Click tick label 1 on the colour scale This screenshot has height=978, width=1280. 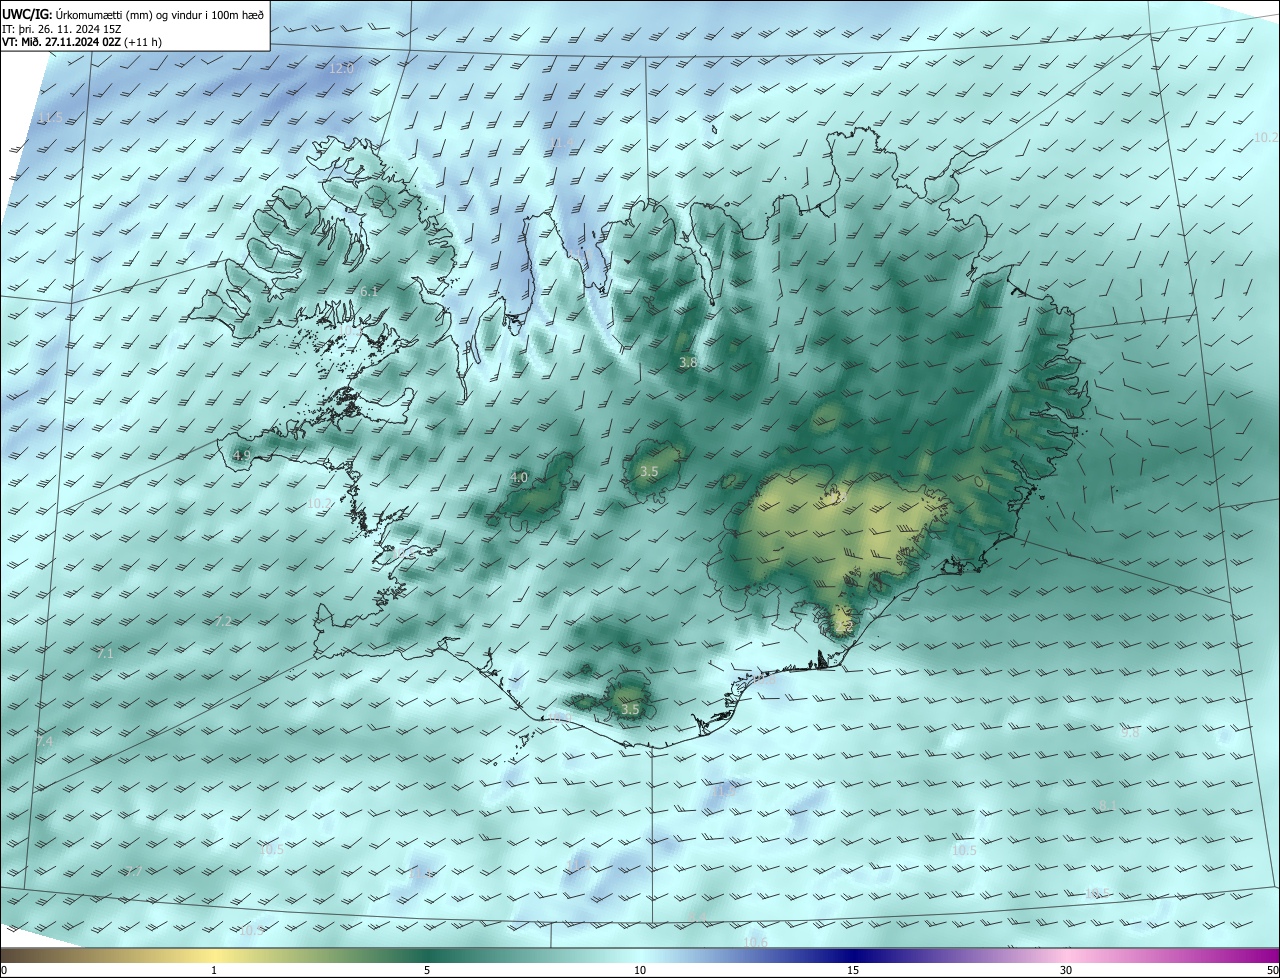tap(214, 970)
